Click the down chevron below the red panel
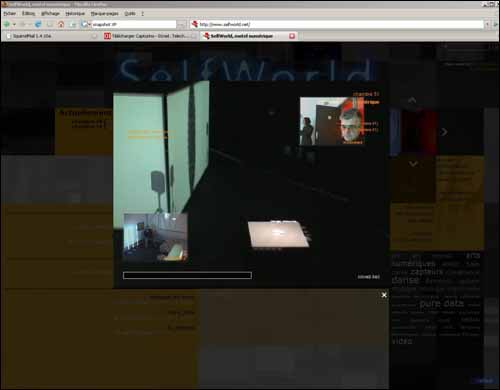This screenshot has width=500, height=390. tap(413, 164)
